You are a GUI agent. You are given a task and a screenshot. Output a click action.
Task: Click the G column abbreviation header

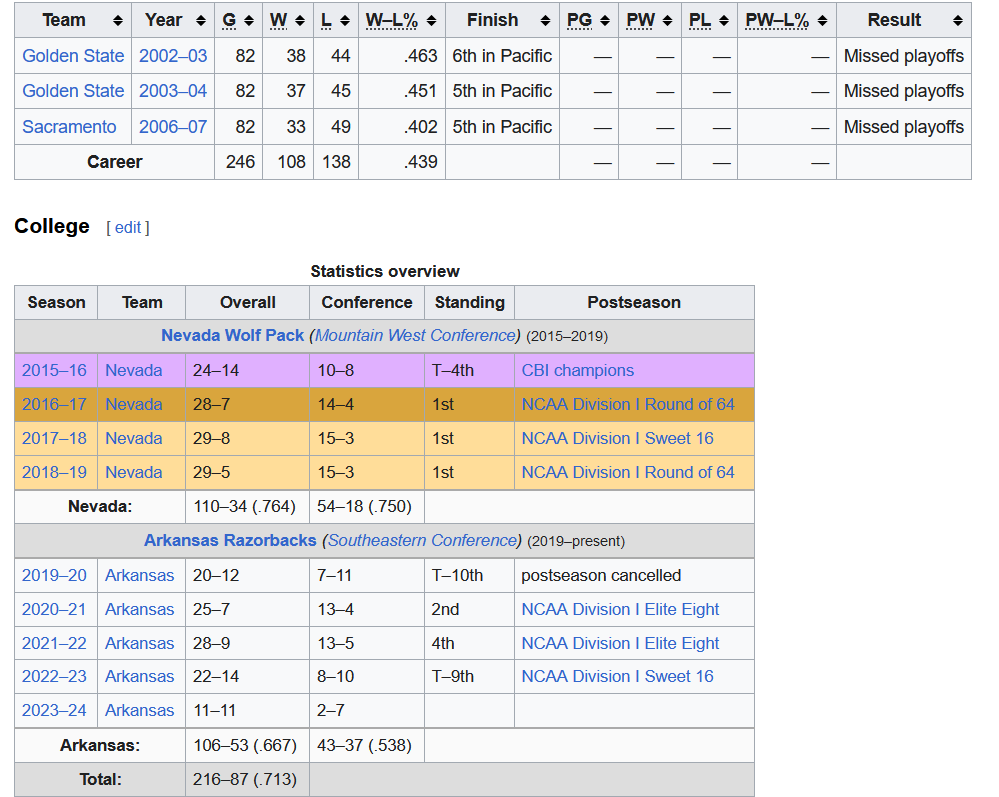[x=229, y=20]
